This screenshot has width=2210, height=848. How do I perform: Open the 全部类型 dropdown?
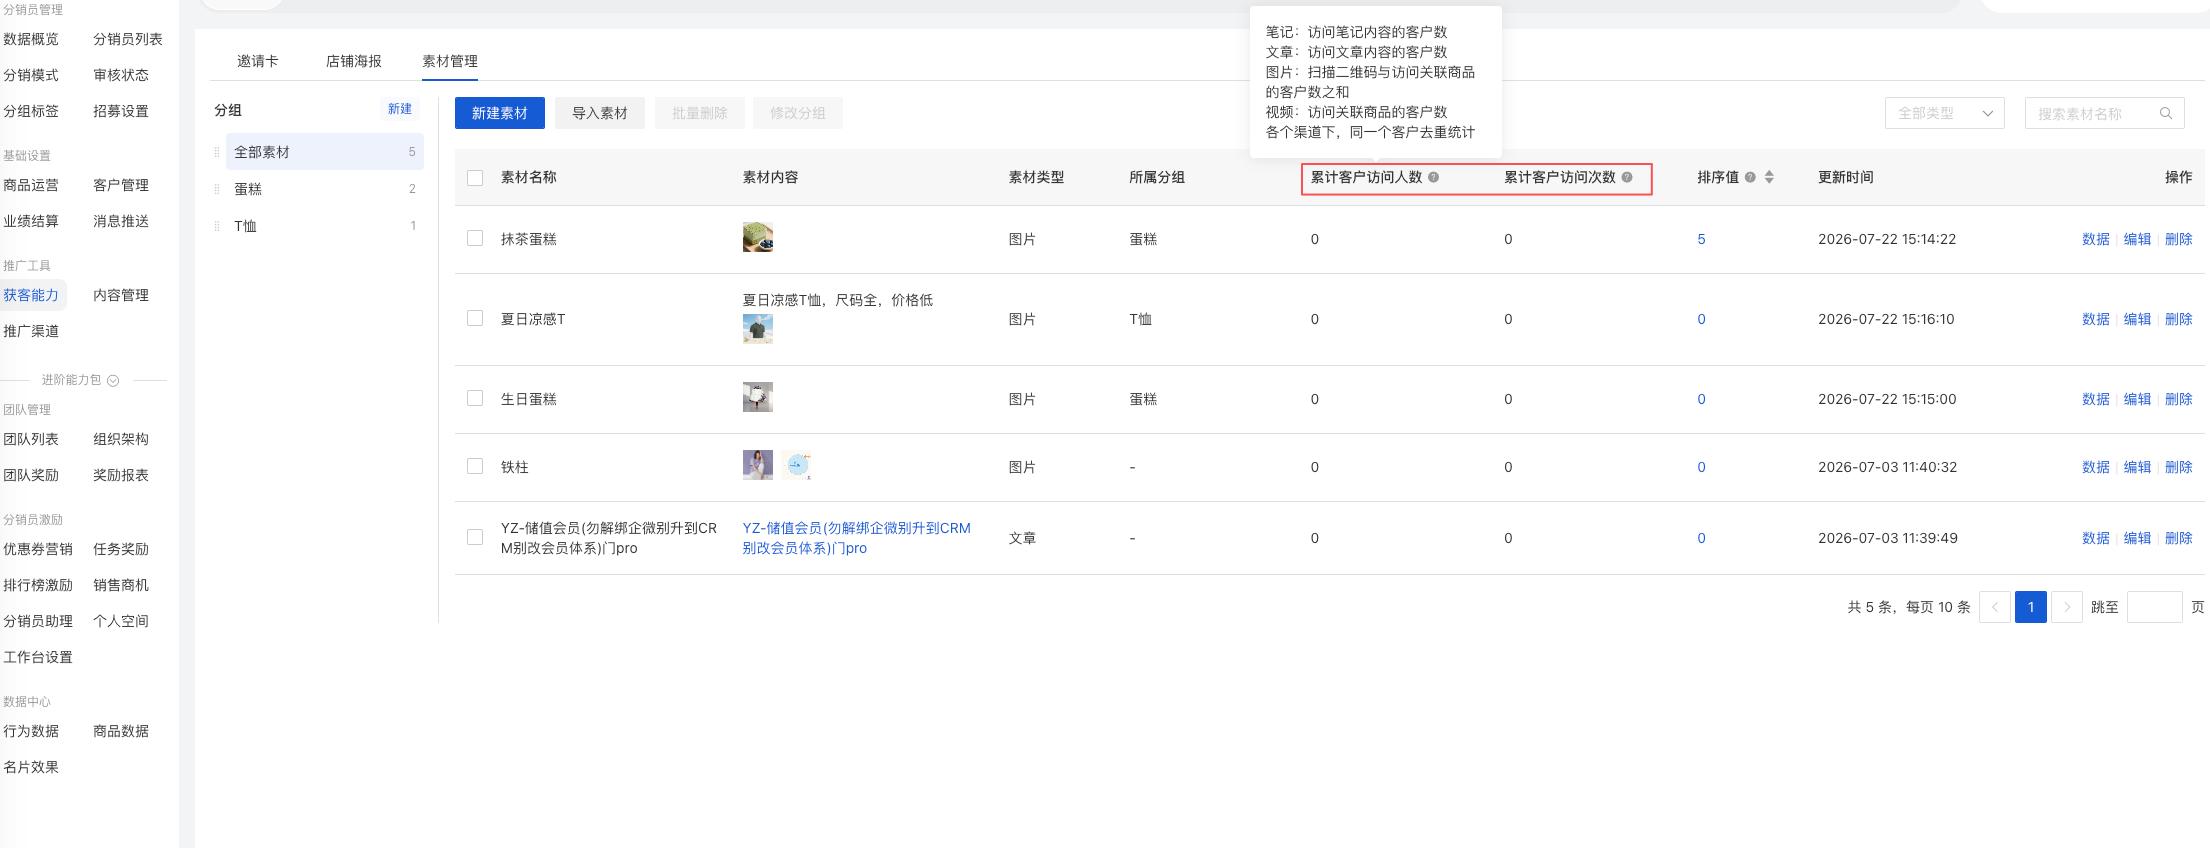1944,113
